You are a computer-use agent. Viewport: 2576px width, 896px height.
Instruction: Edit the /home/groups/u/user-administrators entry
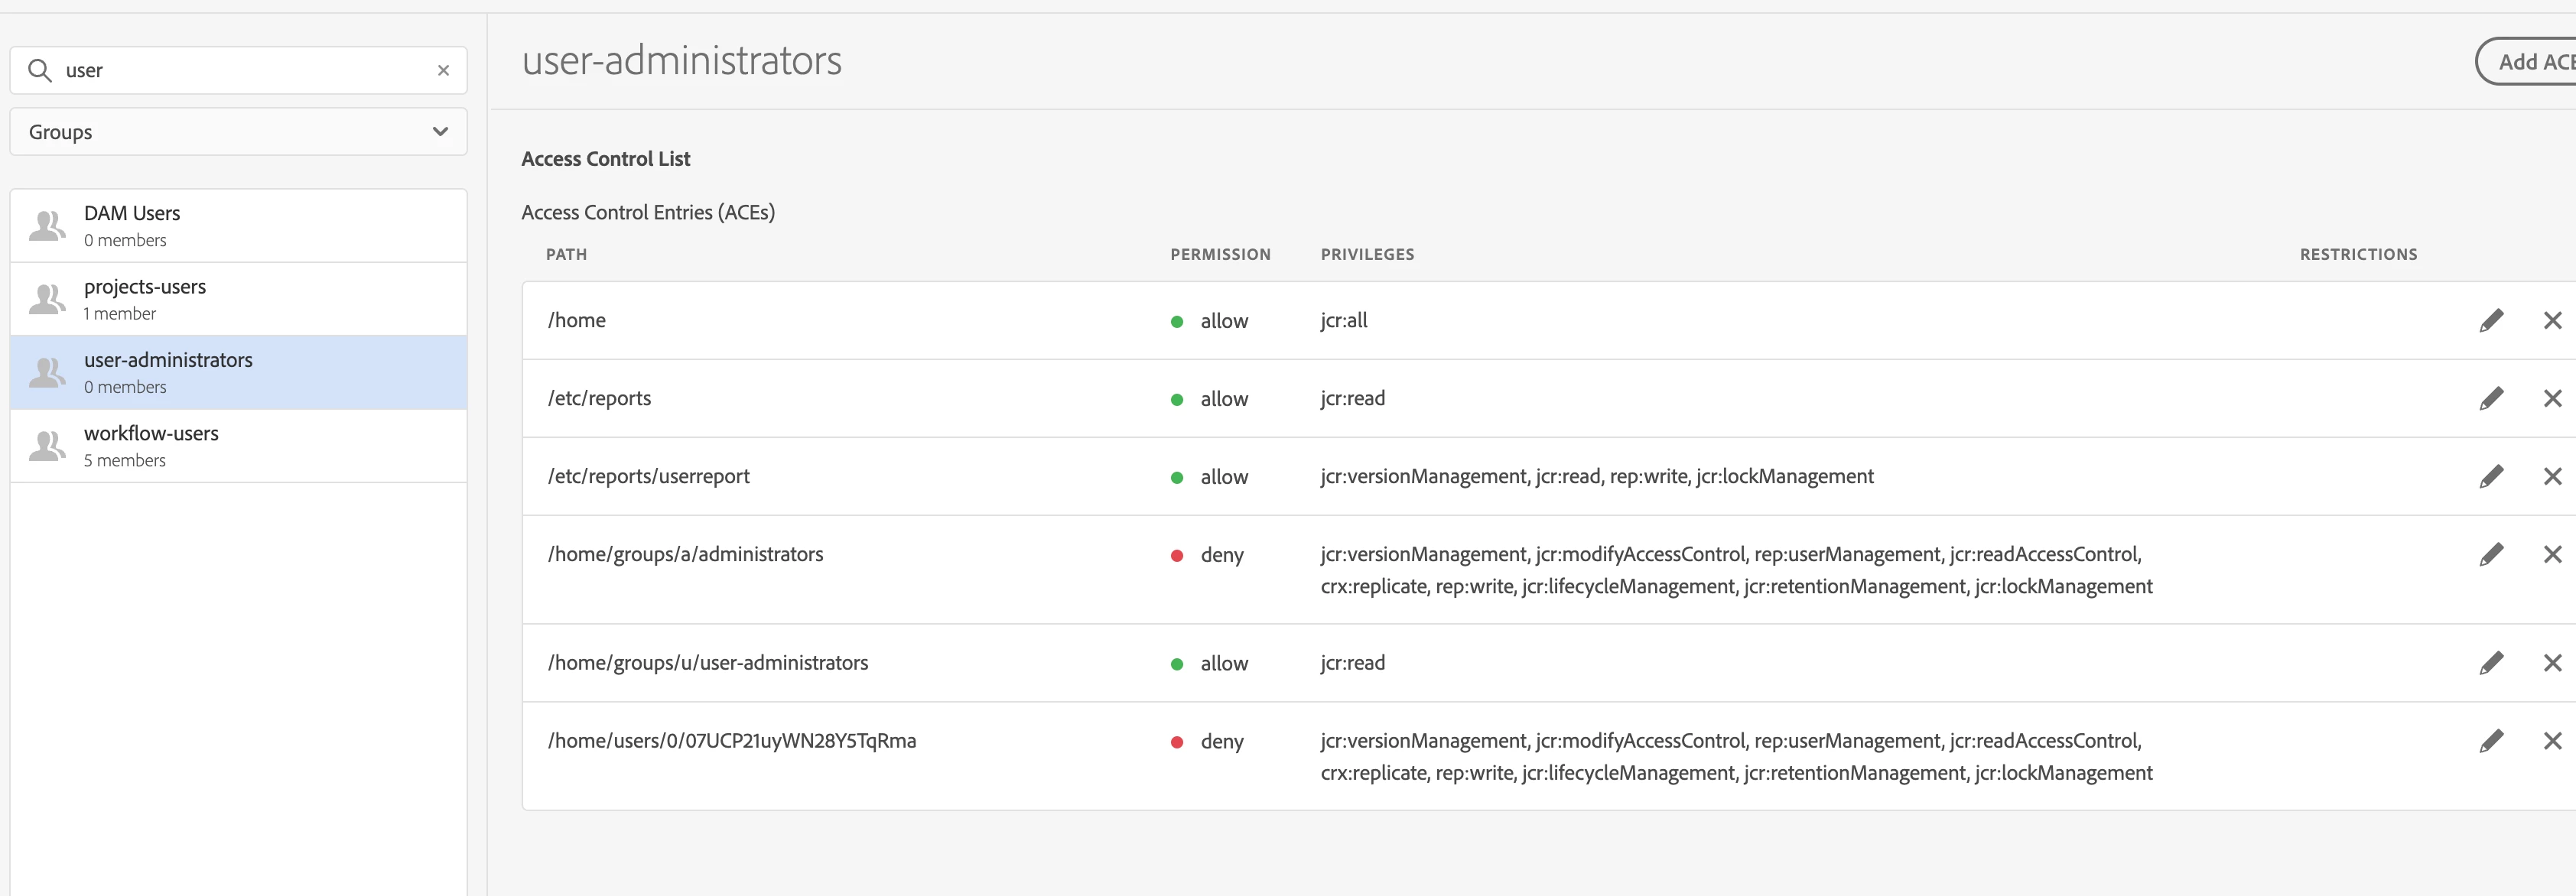(2491, 663)
